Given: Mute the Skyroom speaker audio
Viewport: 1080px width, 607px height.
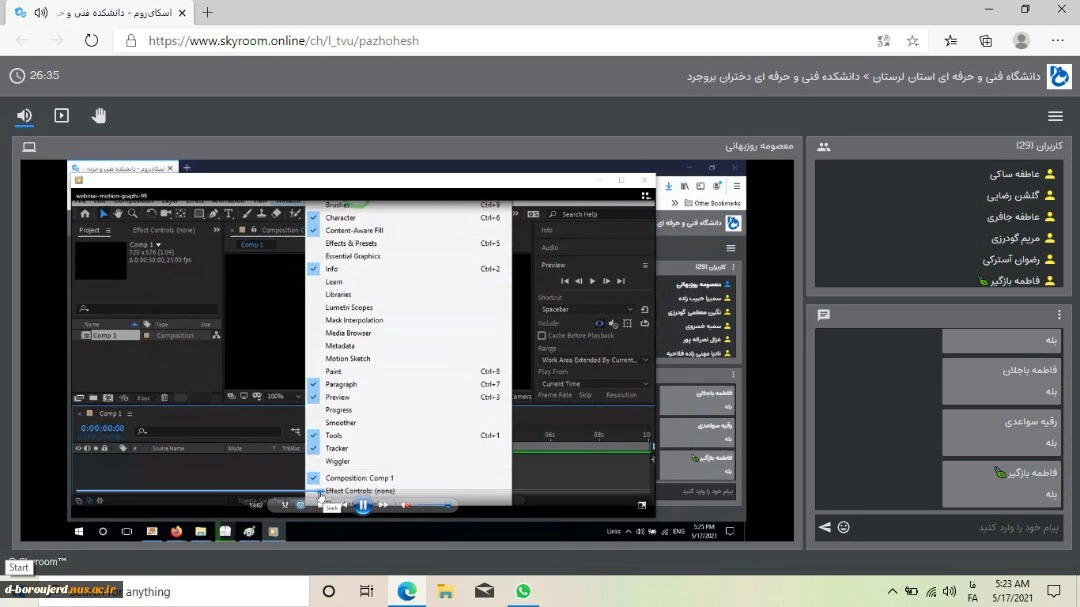Looking at the screenshot, I should coord(24,116).
